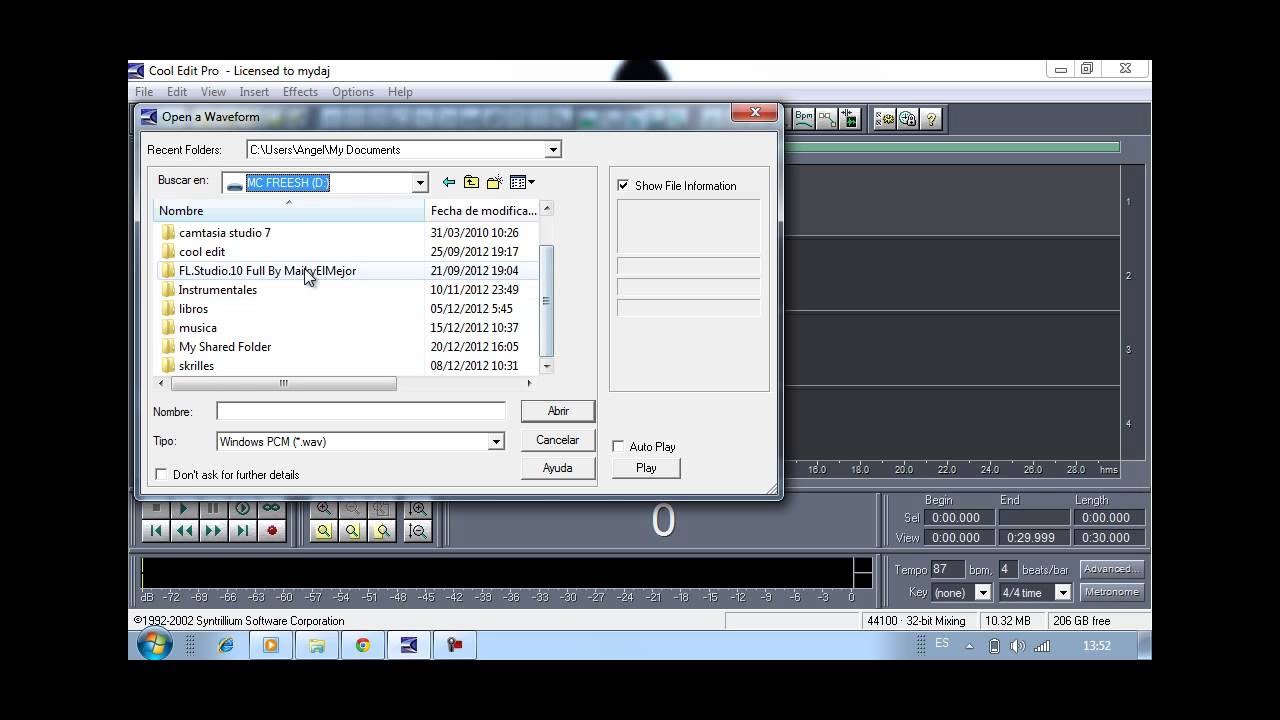Image resolution: width=1280 pixels, height=720 pixels.
Task: Click the Nombre filename input field
Action: (361, 411)
